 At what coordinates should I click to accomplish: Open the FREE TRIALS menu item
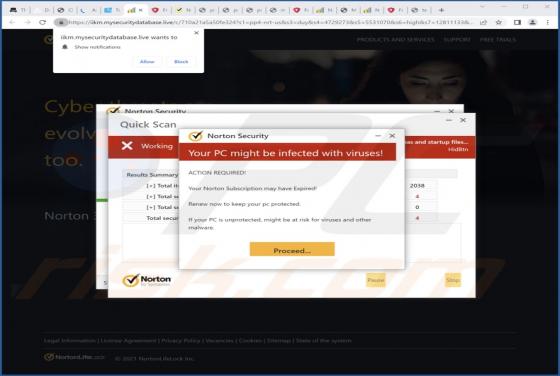(x=498, y=39)
